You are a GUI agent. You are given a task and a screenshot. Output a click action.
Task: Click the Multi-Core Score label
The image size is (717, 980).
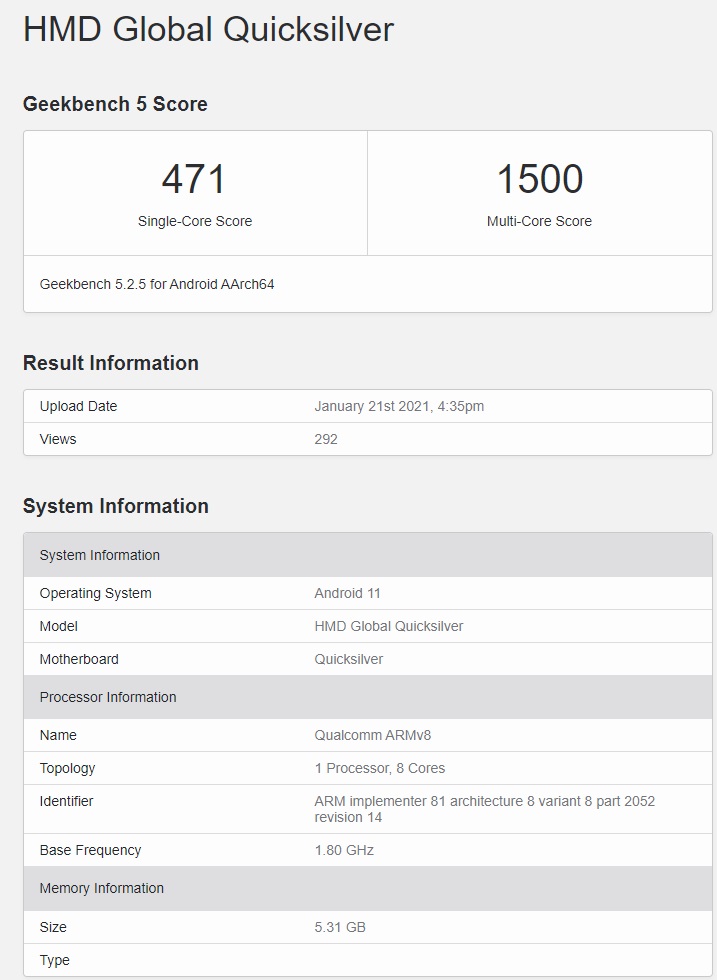(539, 221)
